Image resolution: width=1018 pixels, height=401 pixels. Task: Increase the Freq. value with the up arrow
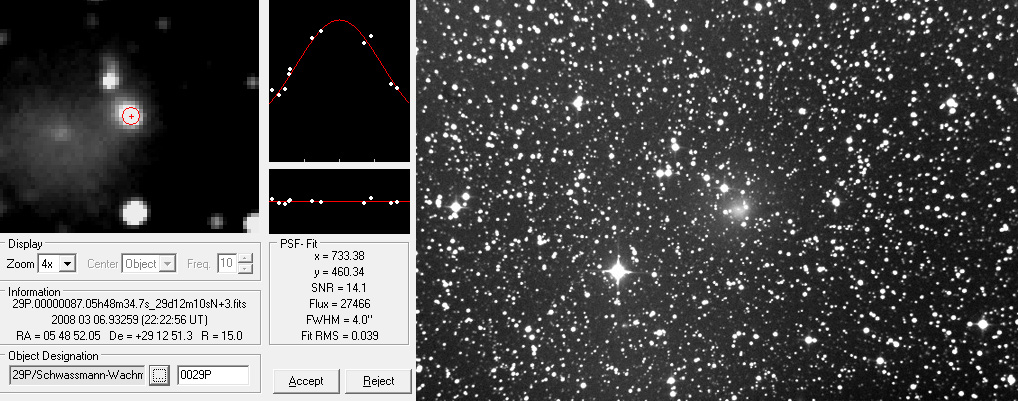[x=245, y=259]
